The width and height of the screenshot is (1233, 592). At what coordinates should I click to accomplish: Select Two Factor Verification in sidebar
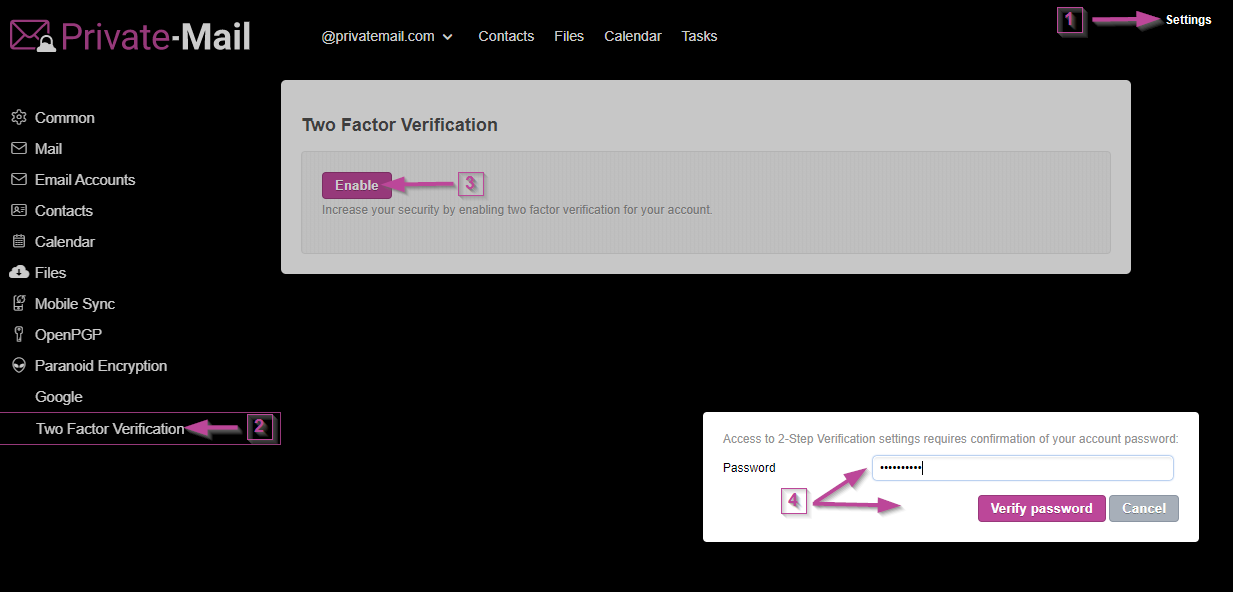point(110,429)
